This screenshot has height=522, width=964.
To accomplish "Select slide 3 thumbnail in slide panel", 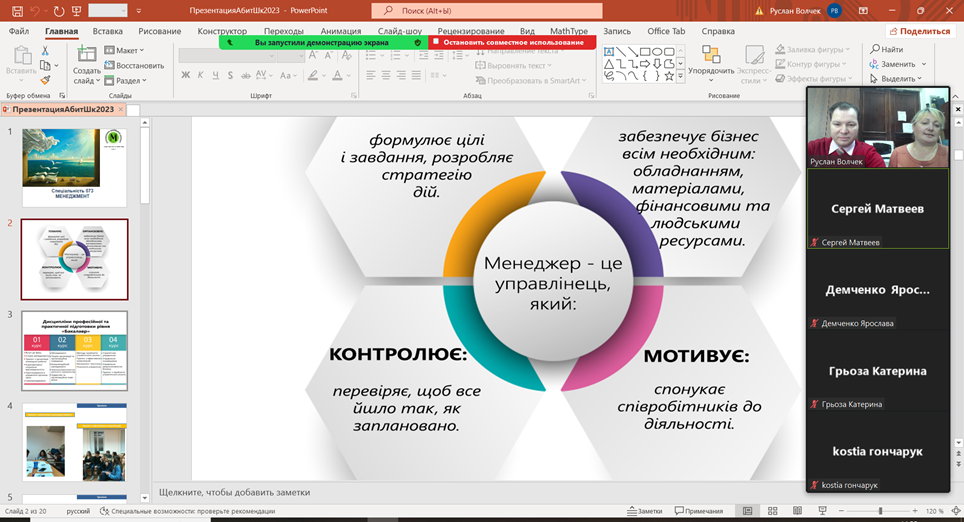I will pyautogui.click(x=75, y=350).
